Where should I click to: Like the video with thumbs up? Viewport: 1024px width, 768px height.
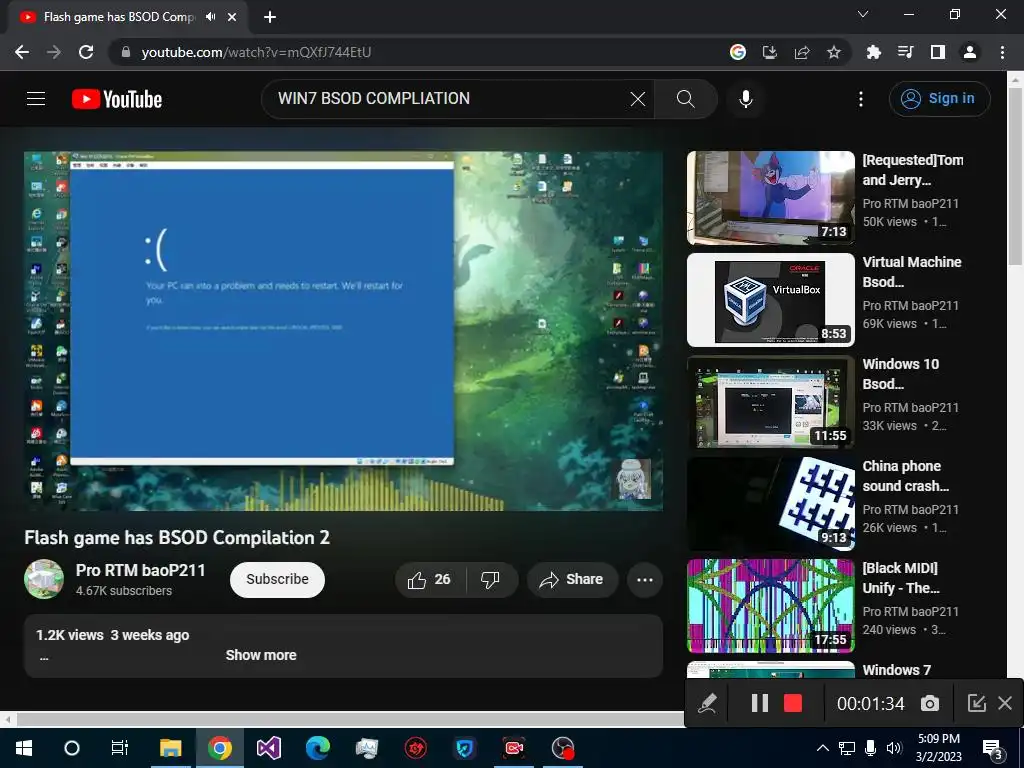pos(428,579)
